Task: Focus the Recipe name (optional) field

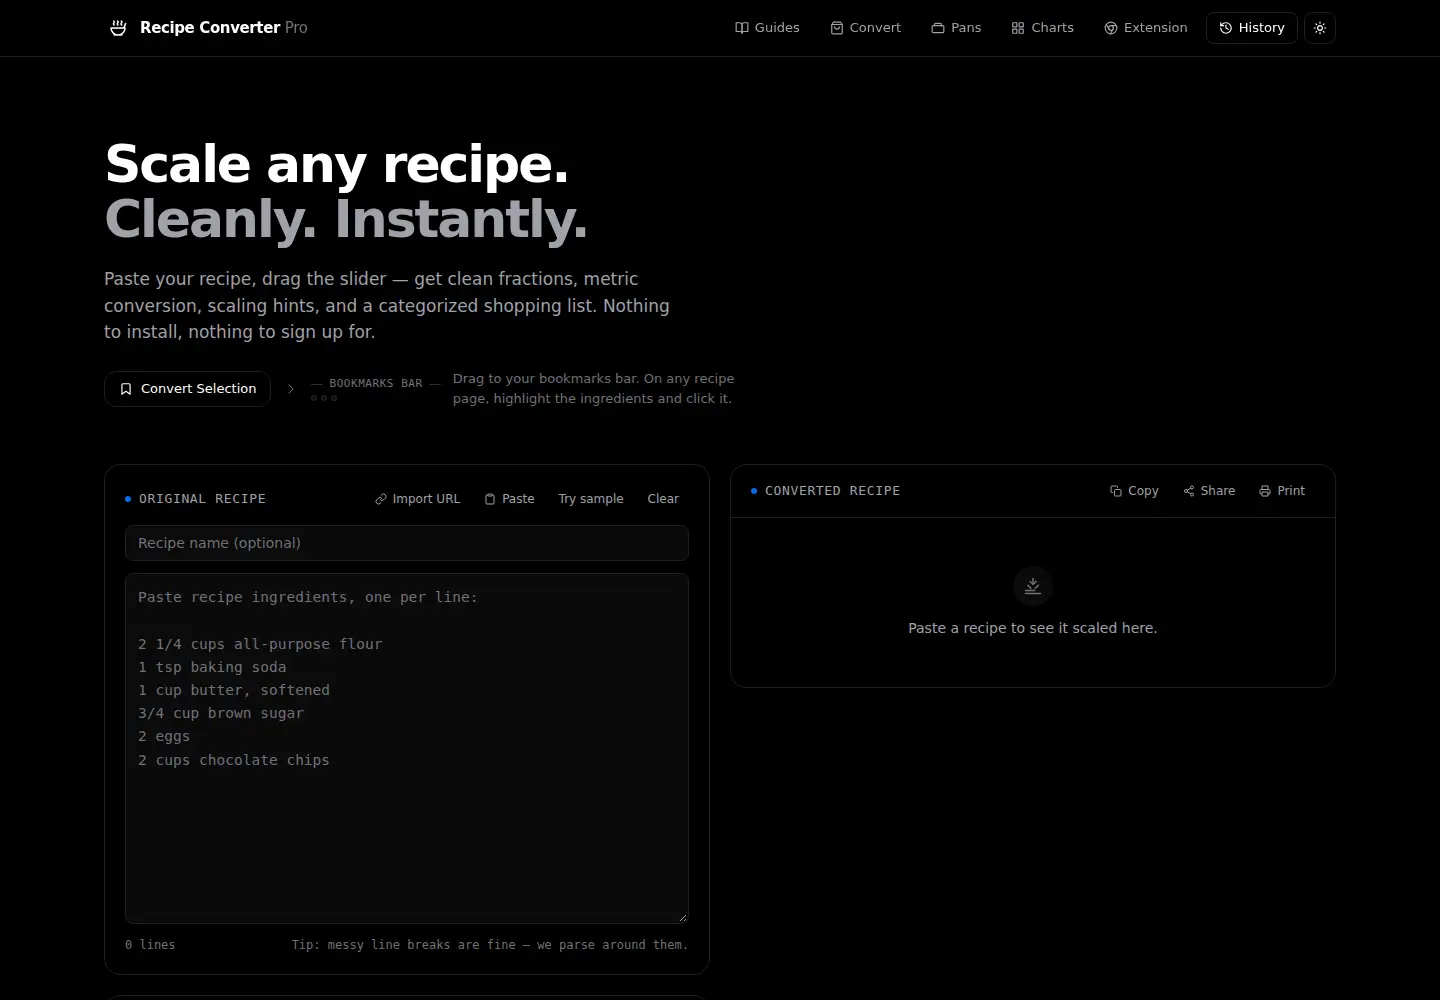Action: 407,543
